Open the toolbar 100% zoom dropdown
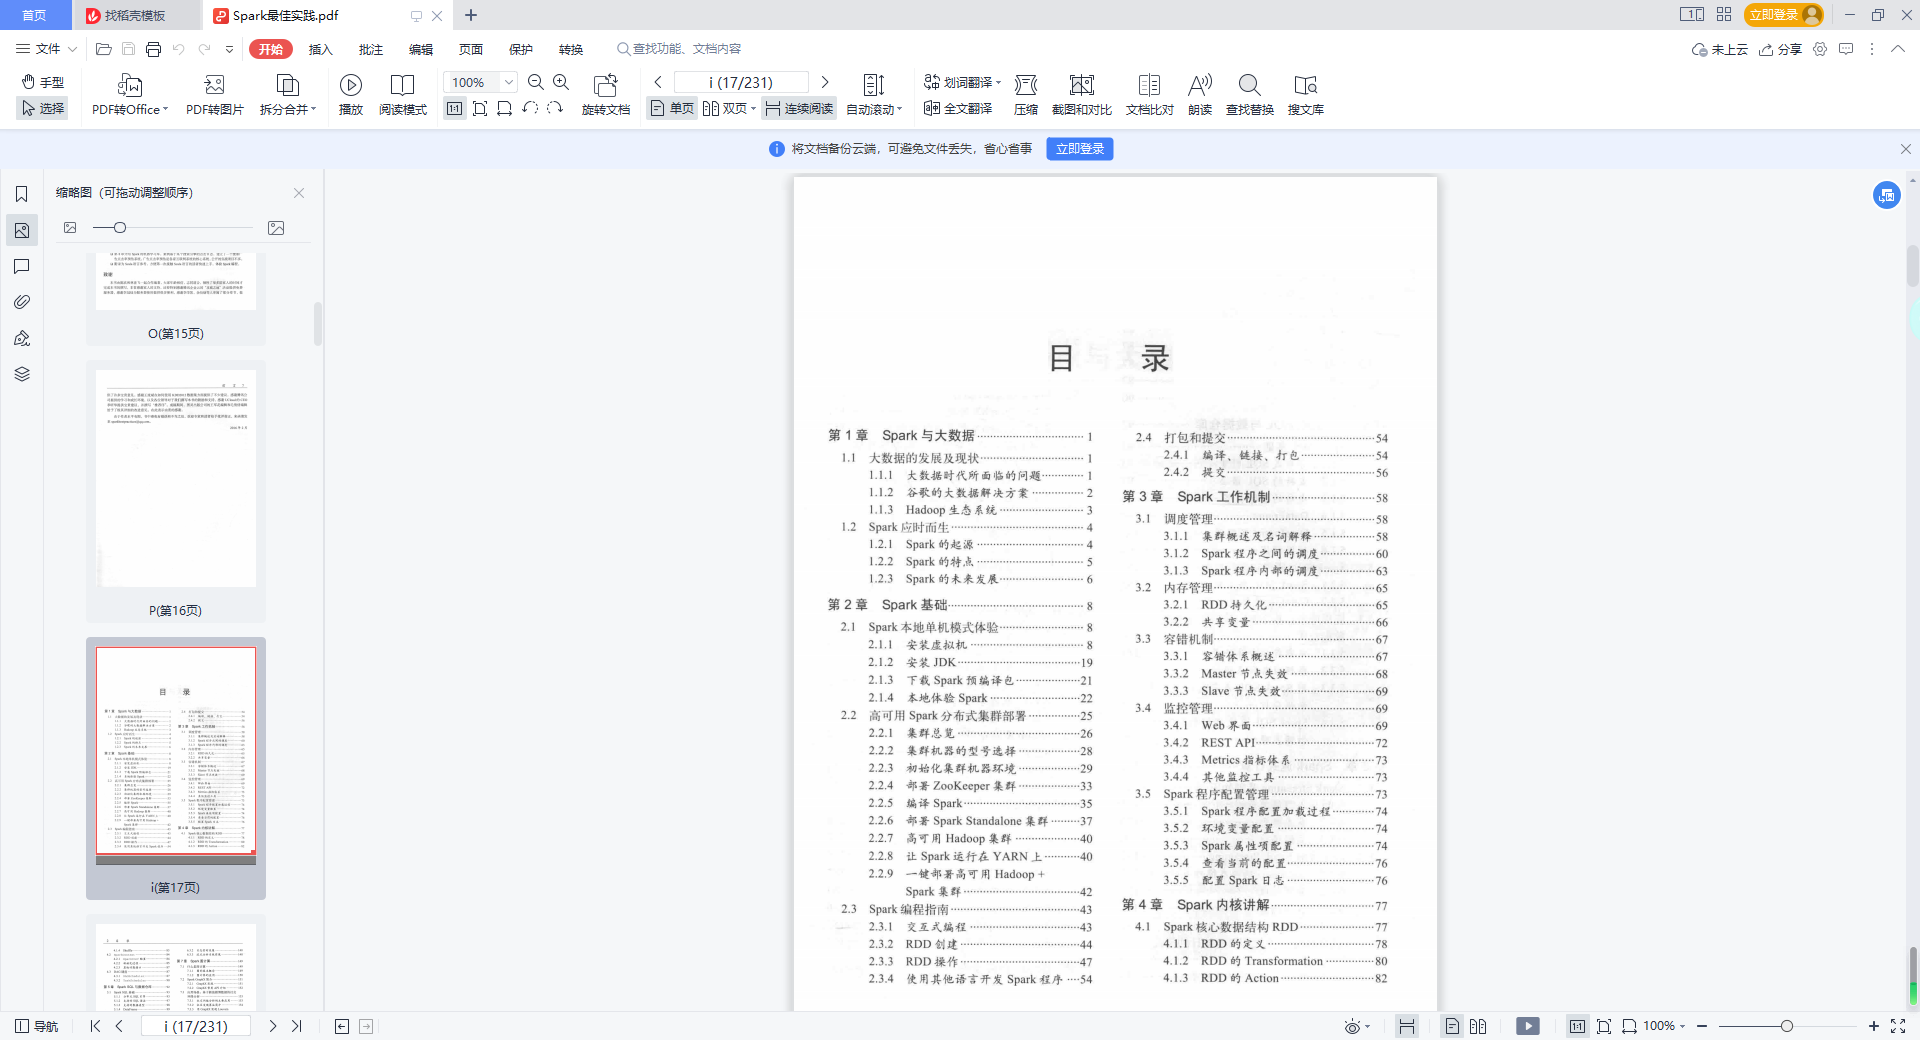The height and width of the screenshot is (1040, 1920). [x=509, y=82]
